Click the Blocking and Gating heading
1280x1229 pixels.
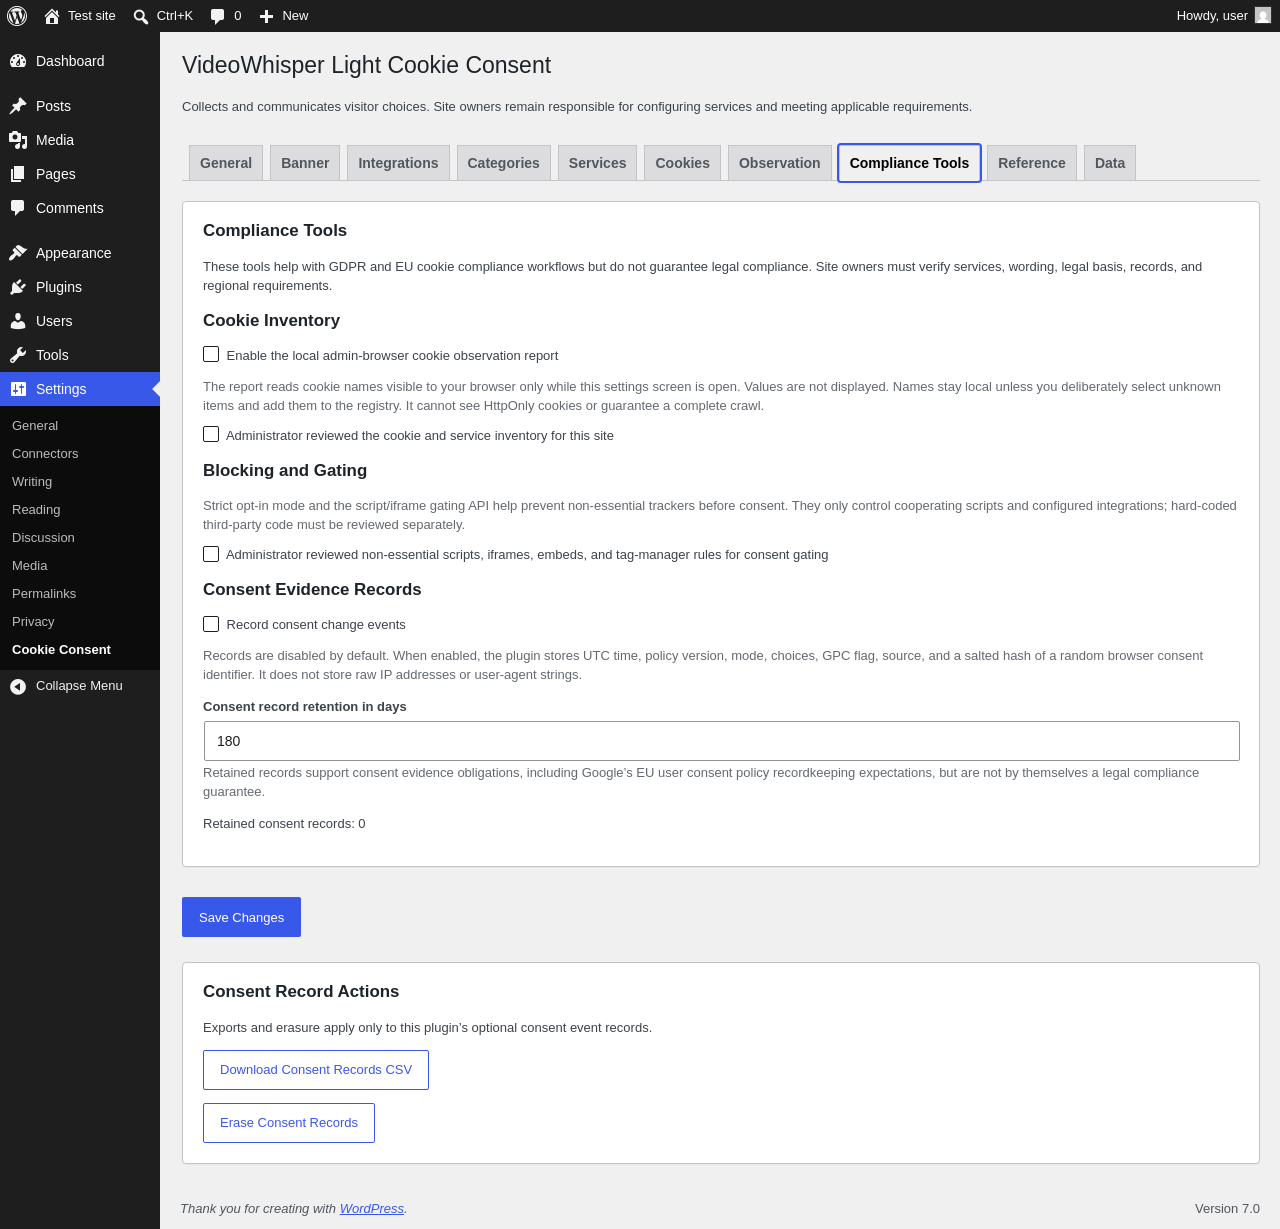point(285,471)
